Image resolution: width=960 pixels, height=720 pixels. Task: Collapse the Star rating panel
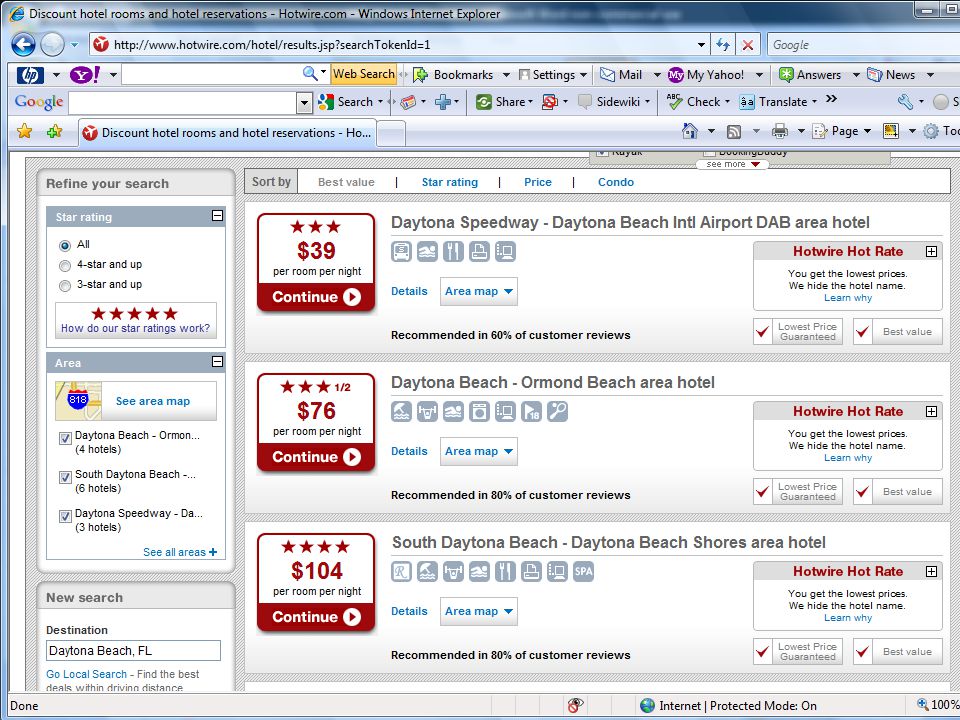coord(217,216)
